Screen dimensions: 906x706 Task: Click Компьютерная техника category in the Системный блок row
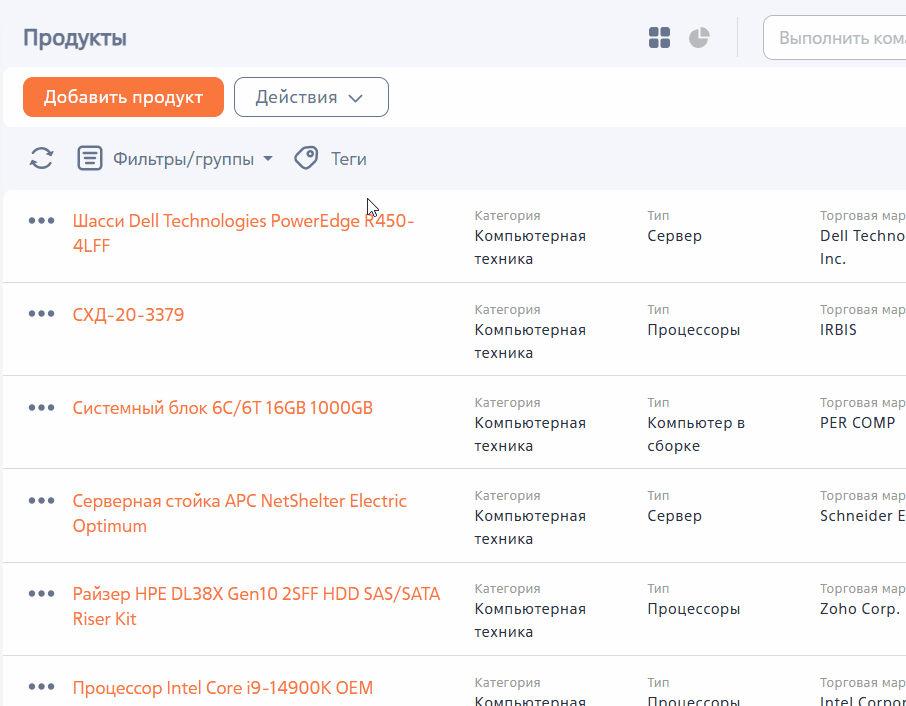click(530, 434)
